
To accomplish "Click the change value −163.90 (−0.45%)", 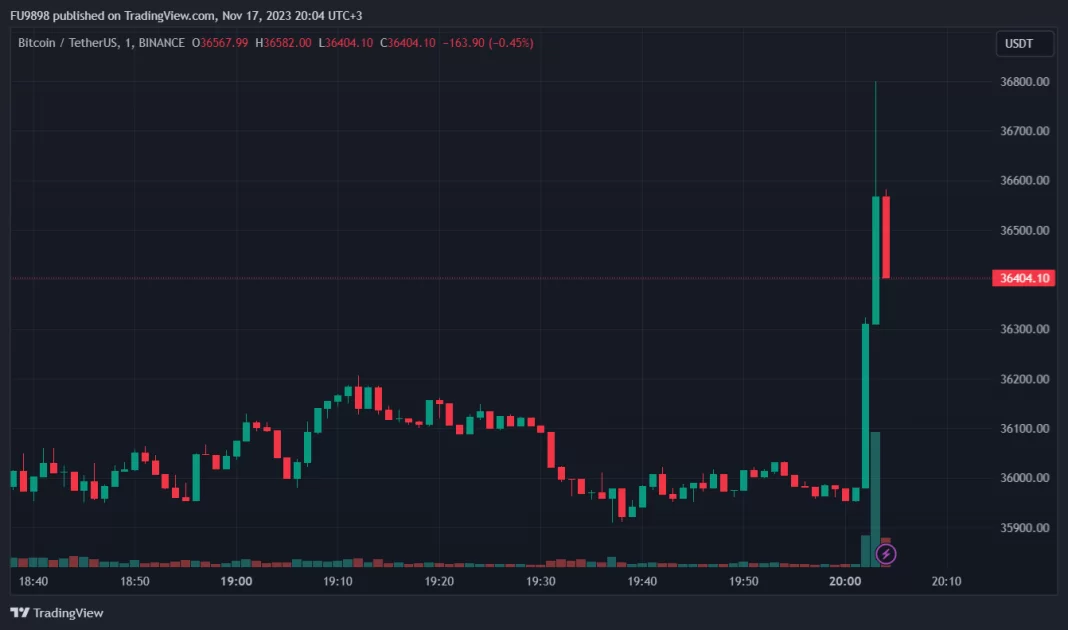I will point(490,43).
